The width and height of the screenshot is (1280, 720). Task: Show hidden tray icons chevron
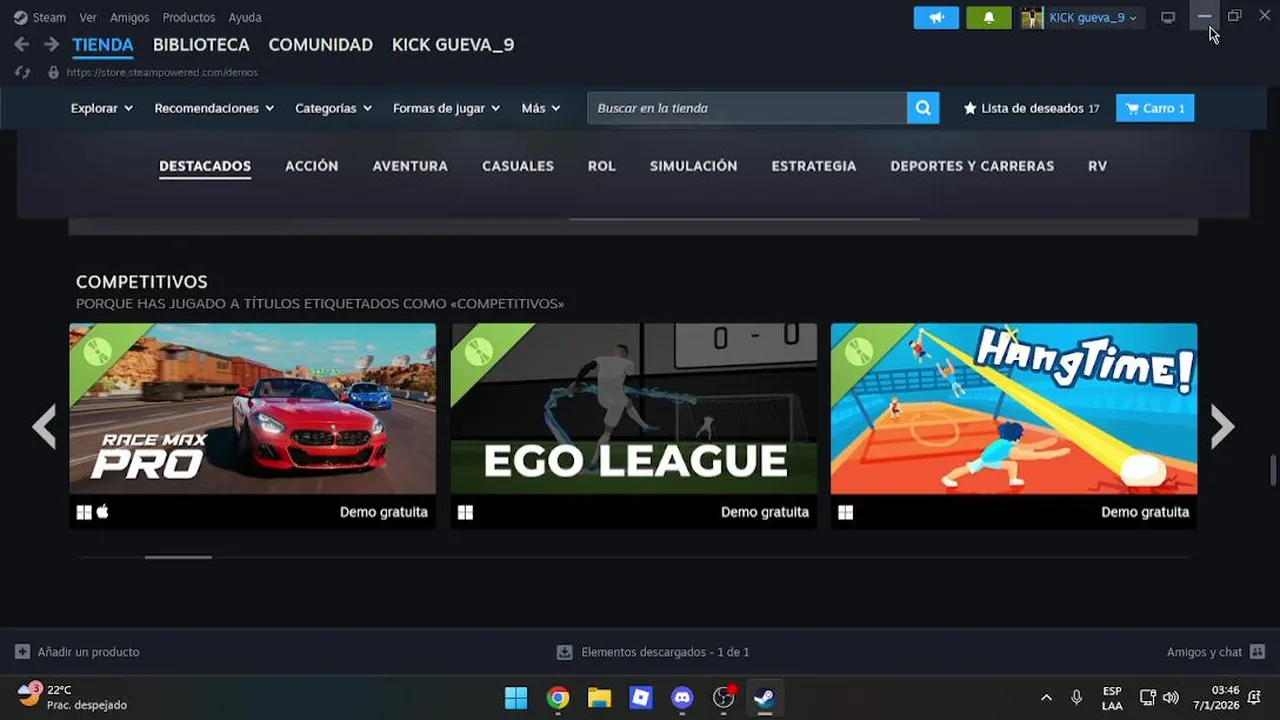[x=1046, y=697]
